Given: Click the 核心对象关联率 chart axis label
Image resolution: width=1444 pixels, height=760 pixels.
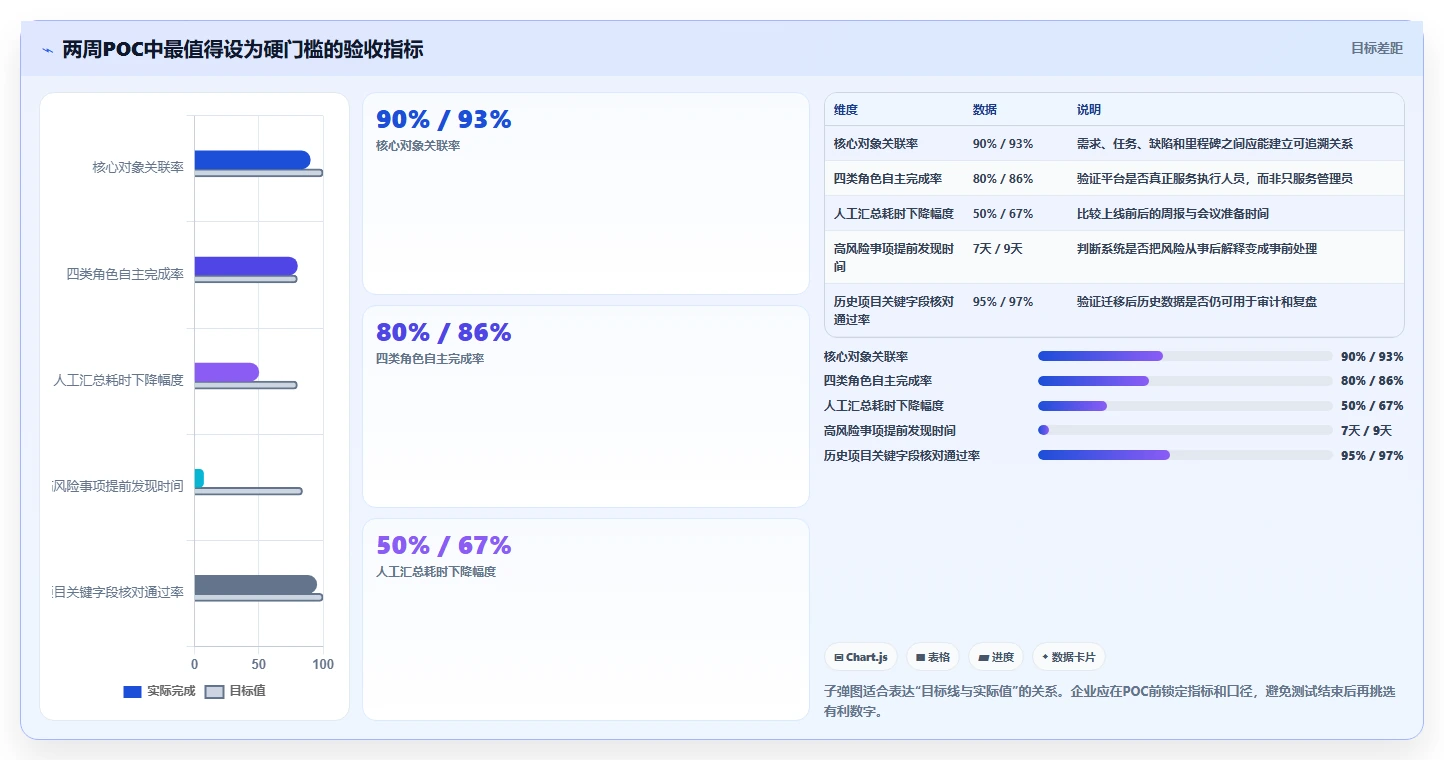Looking at the screenshot, I should (x=138, y=168).
